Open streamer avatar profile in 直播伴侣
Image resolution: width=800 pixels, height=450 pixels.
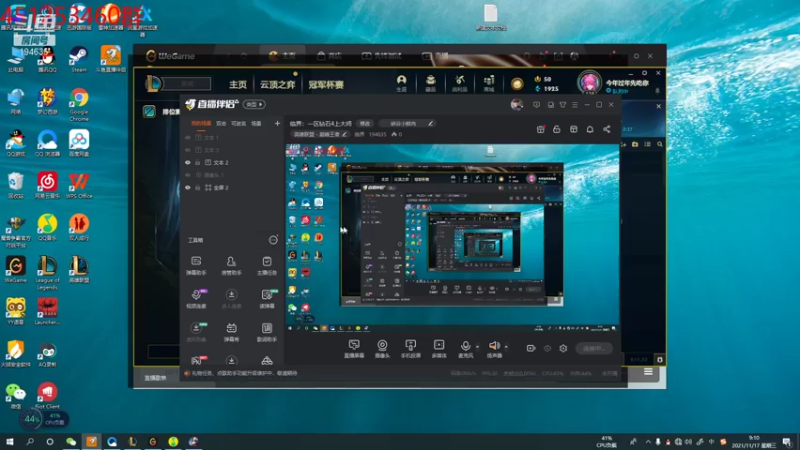click(x=517, y=105)
